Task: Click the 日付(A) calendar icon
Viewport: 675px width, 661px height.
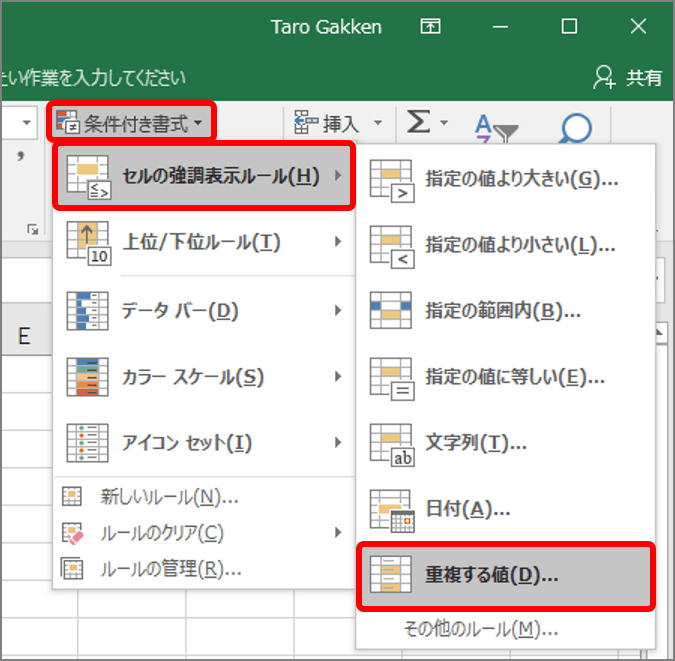Action: (x=392, y=511)
